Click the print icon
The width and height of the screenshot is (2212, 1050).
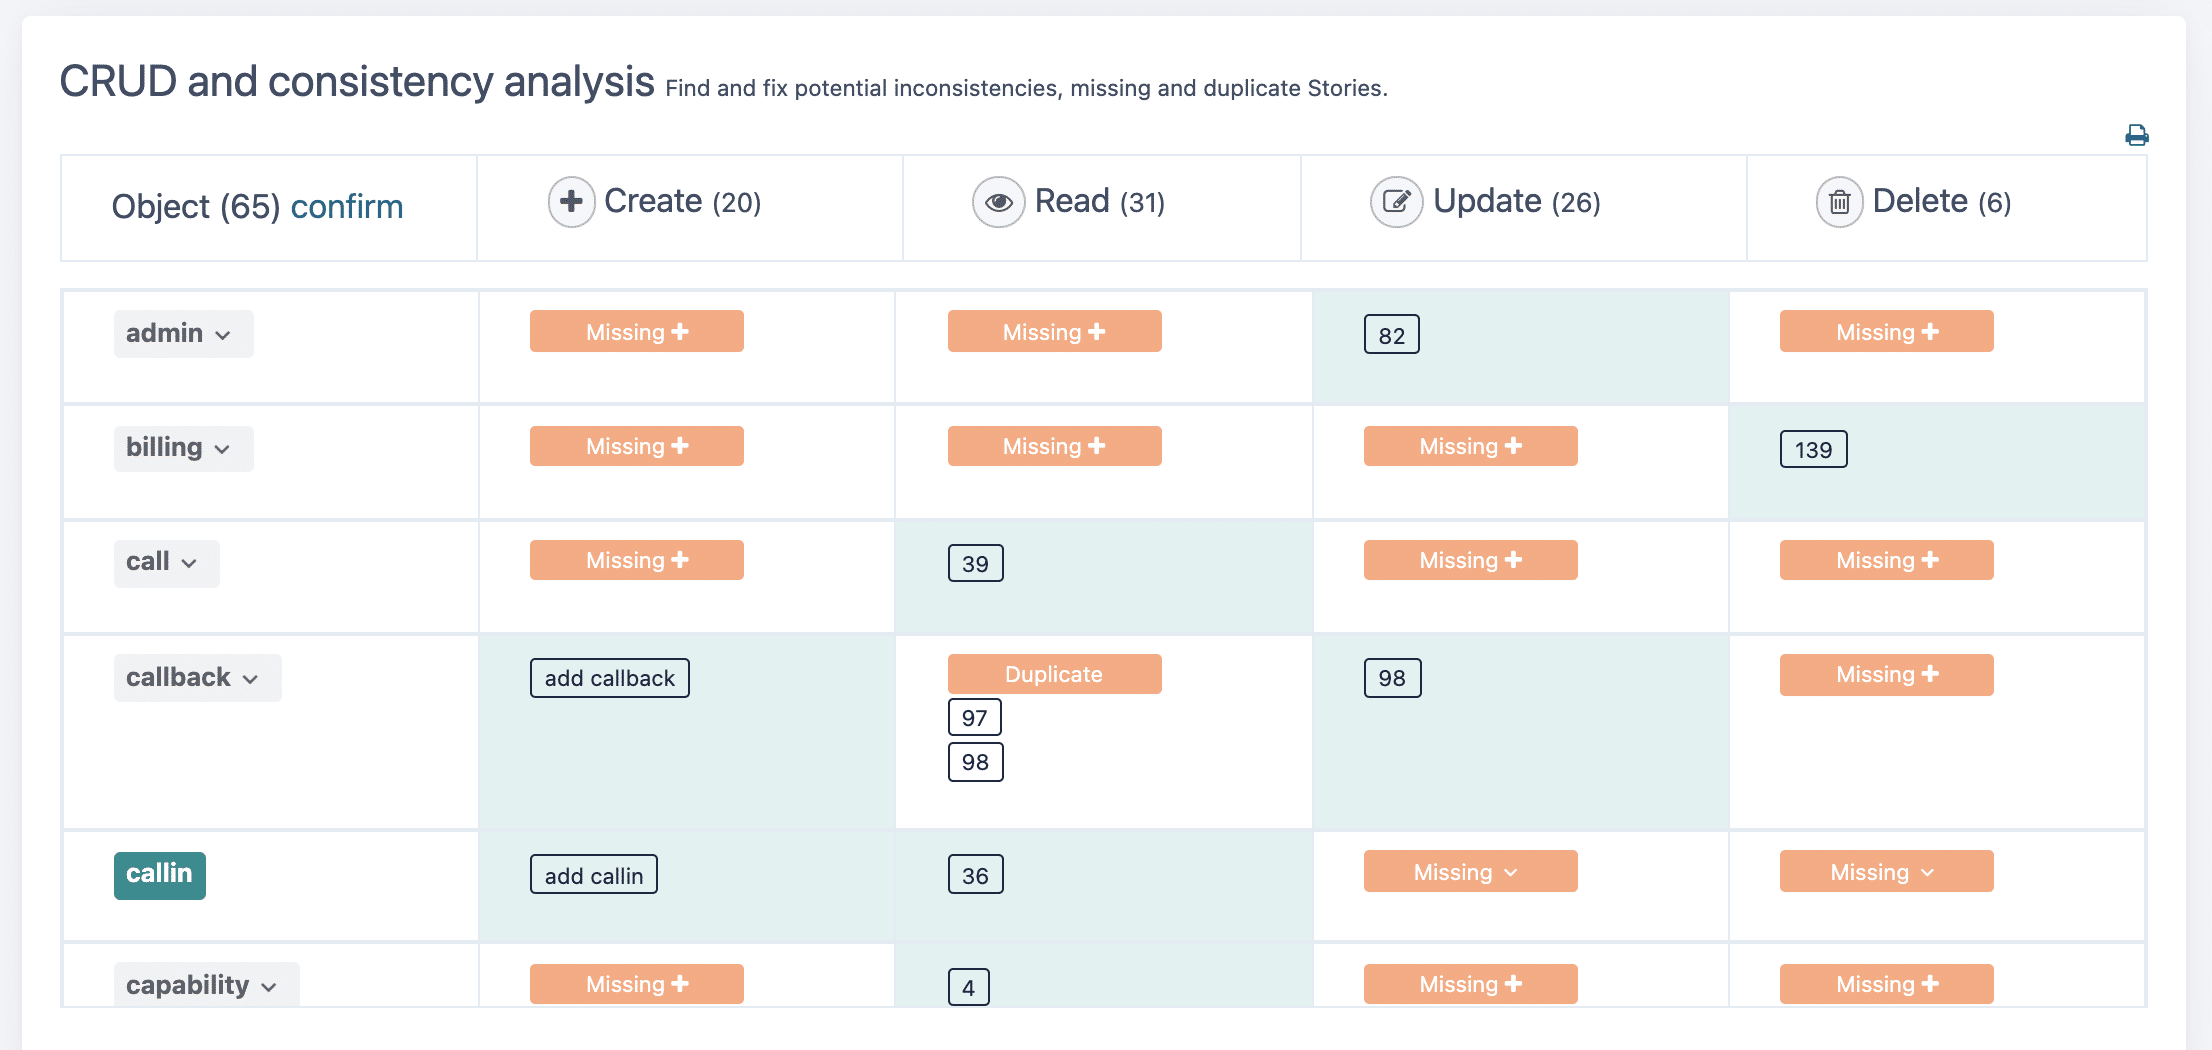[x=2136, y=135]
